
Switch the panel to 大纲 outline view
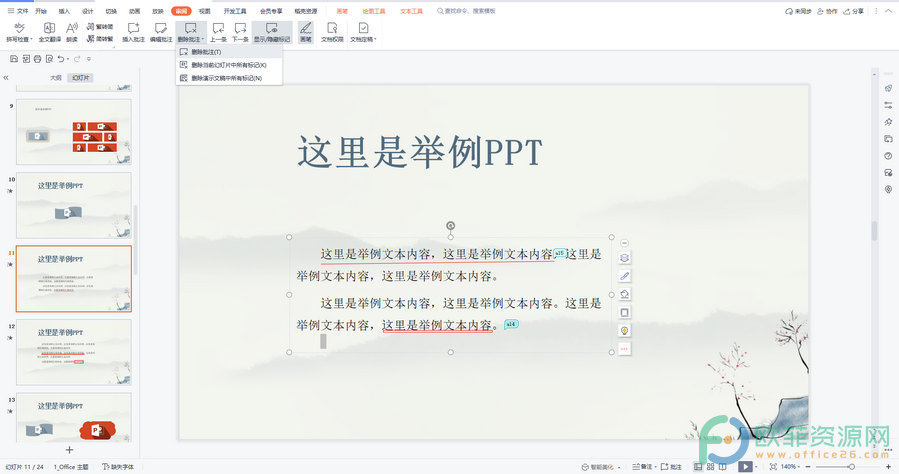pos(56,77)
